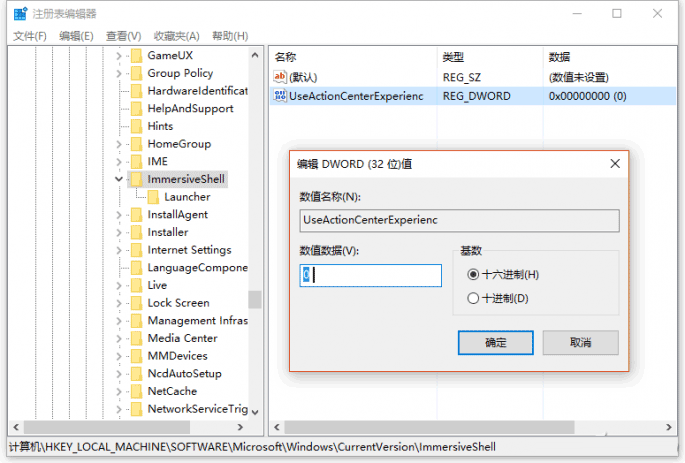Click the GameUX folder icon
685x463 pixels.
[x=137, y=55]
